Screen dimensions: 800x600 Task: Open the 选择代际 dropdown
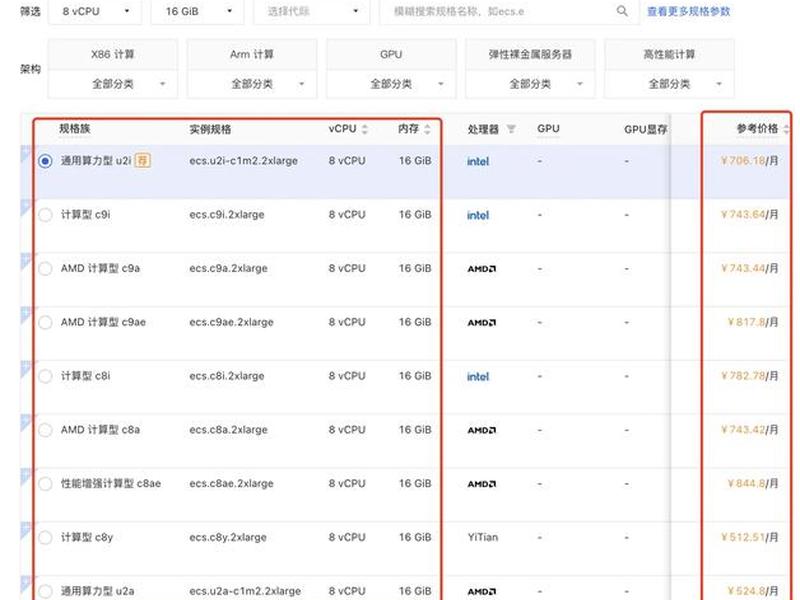pos(312,11)
